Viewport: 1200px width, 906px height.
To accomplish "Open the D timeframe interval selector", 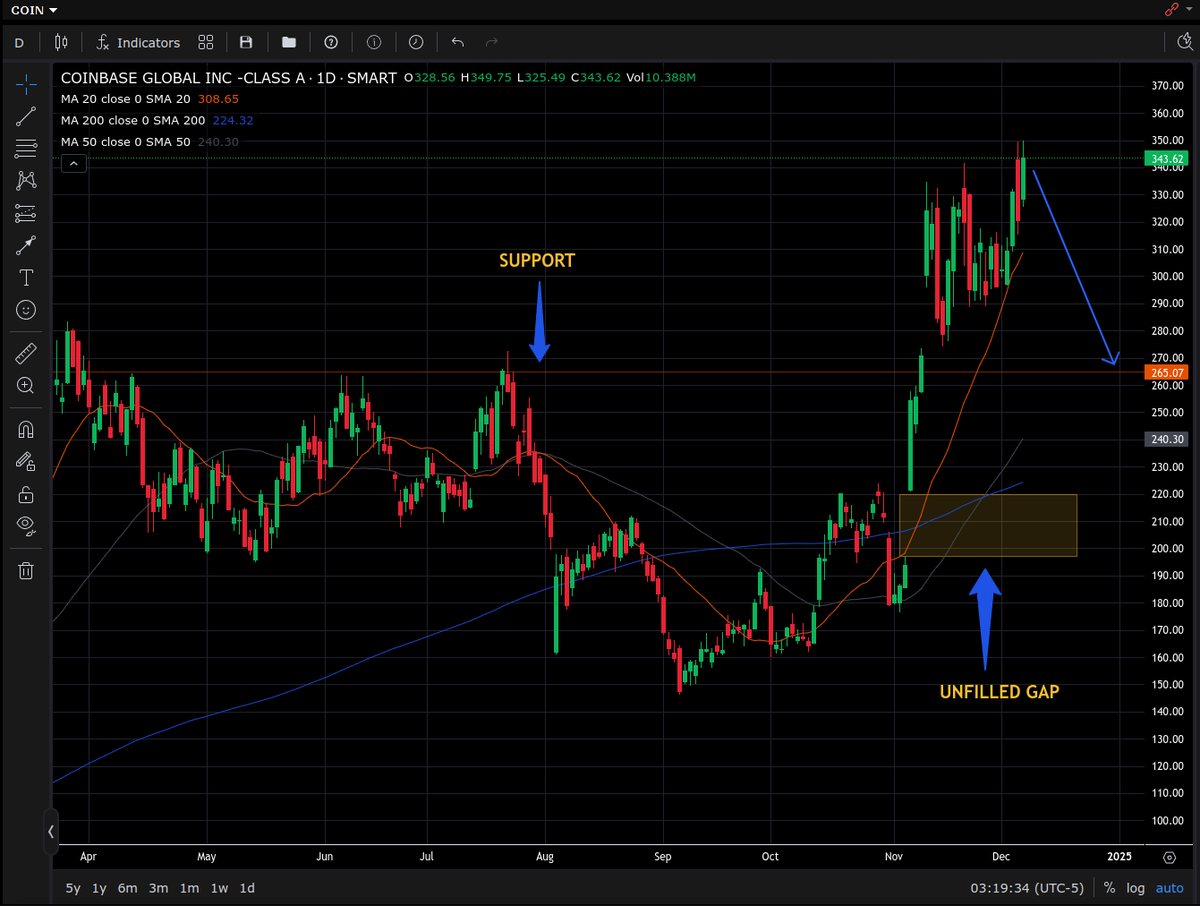I will pos(19,42).
